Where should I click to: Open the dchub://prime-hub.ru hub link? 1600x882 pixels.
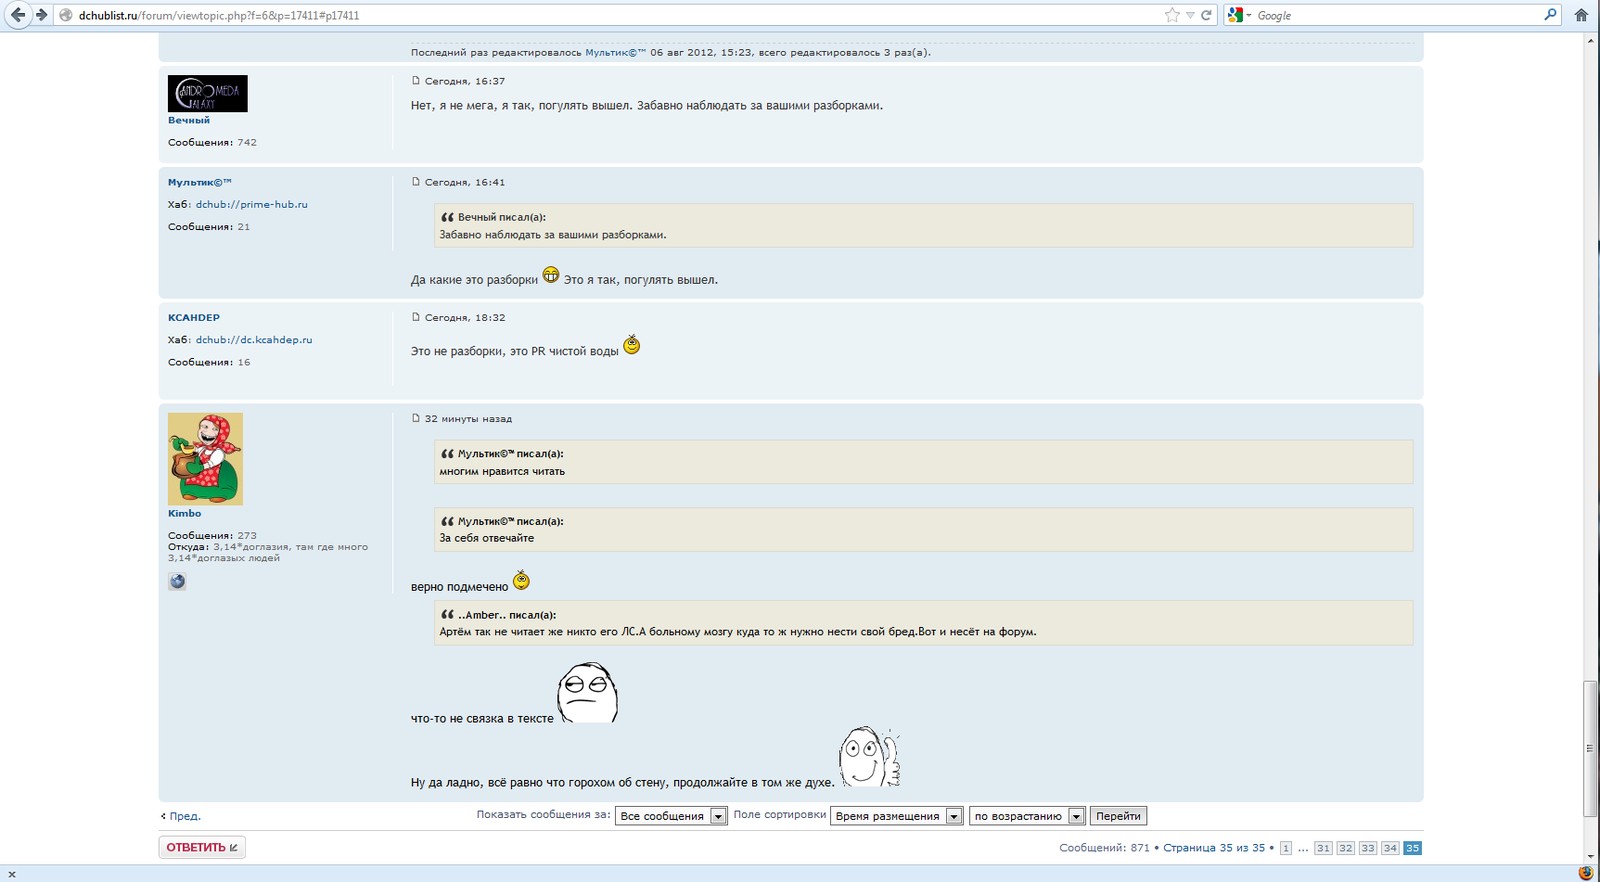(x=251, y=204)
